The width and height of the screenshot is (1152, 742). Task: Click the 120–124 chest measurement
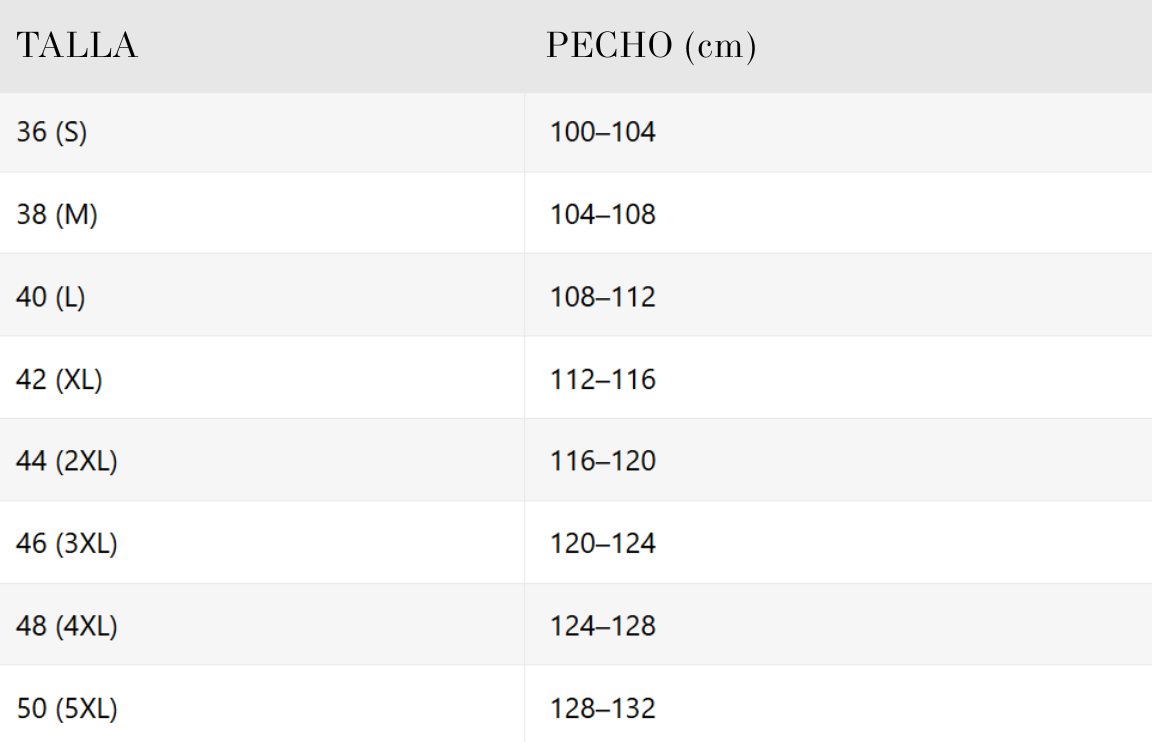603,544
